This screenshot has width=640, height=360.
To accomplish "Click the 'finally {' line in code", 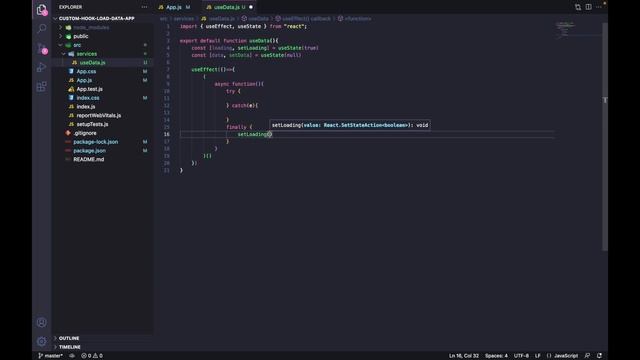I will click(x=239, y=127).
